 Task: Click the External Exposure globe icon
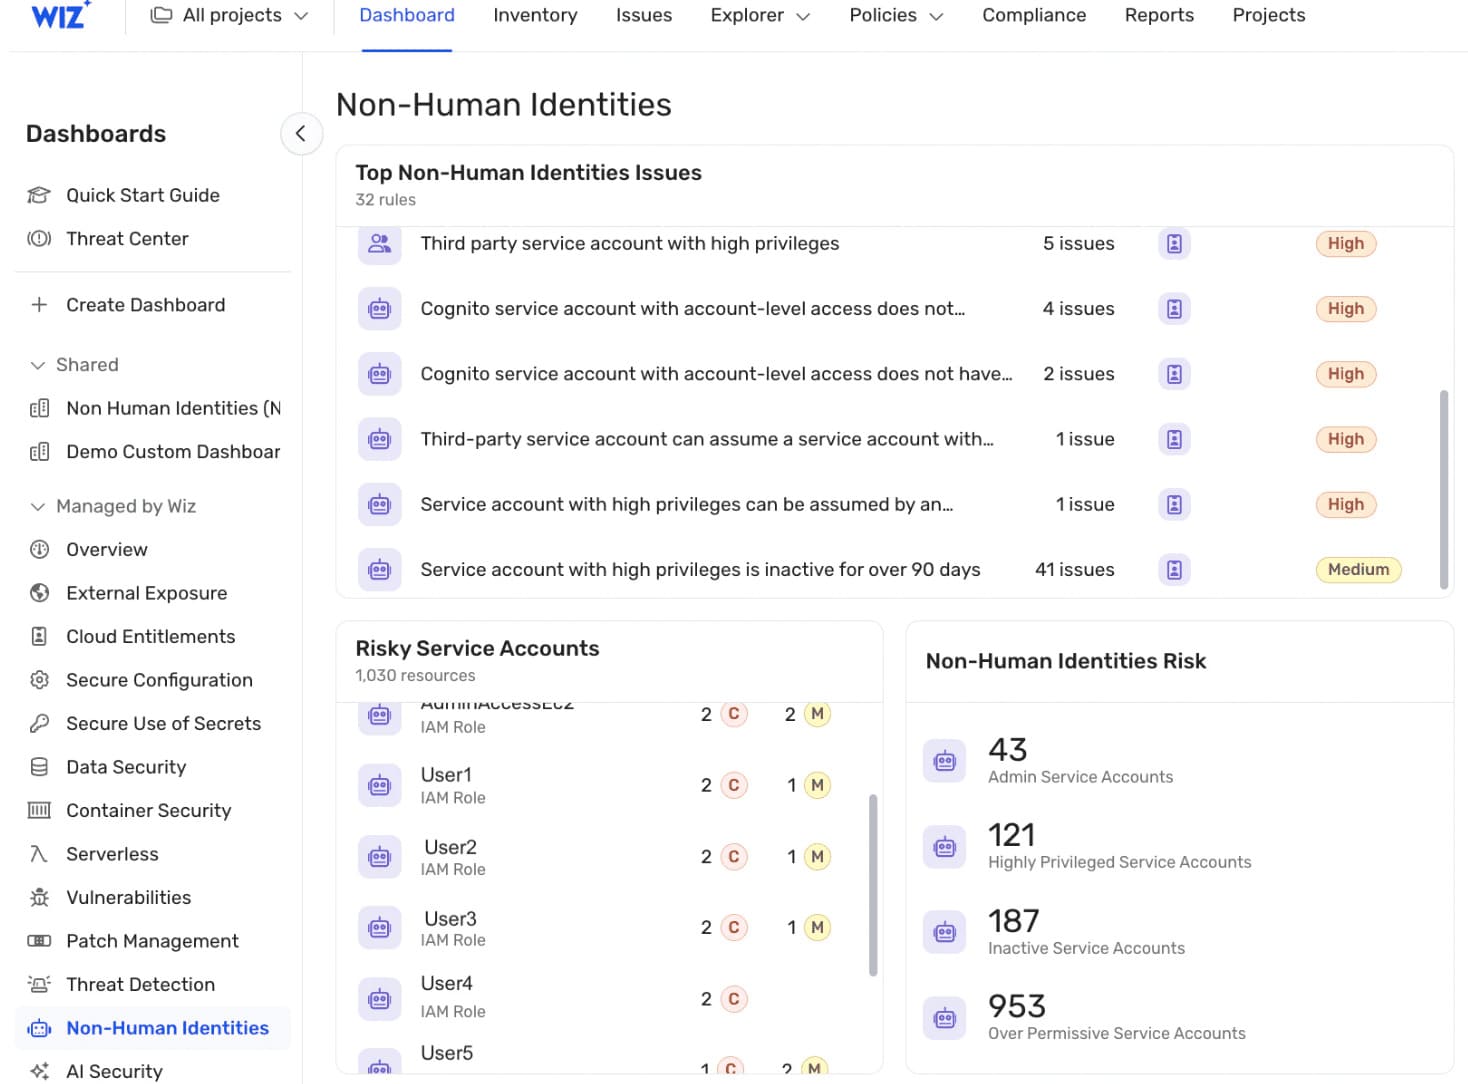39,594
